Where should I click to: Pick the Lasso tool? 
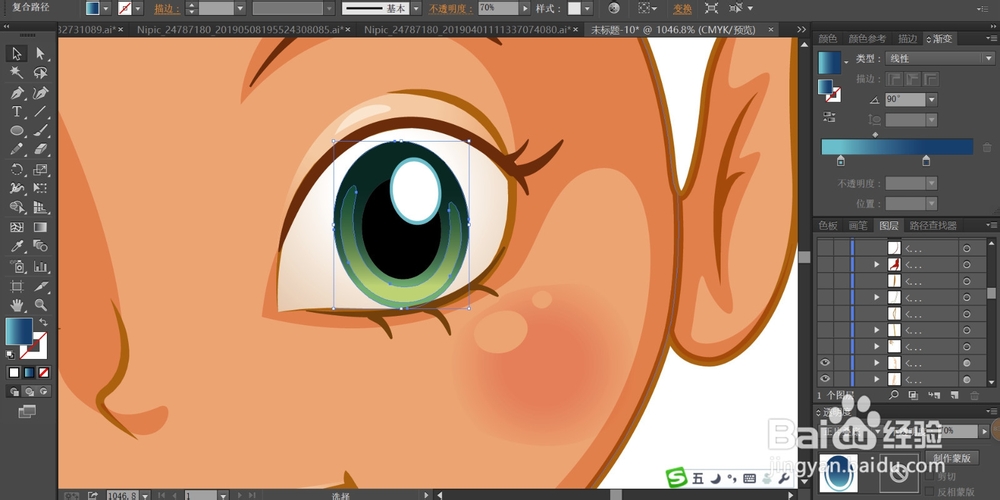[40, 73]
